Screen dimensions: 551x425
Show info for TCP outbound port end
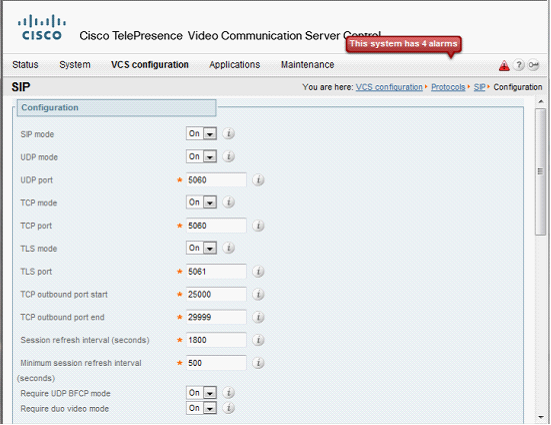258,317
